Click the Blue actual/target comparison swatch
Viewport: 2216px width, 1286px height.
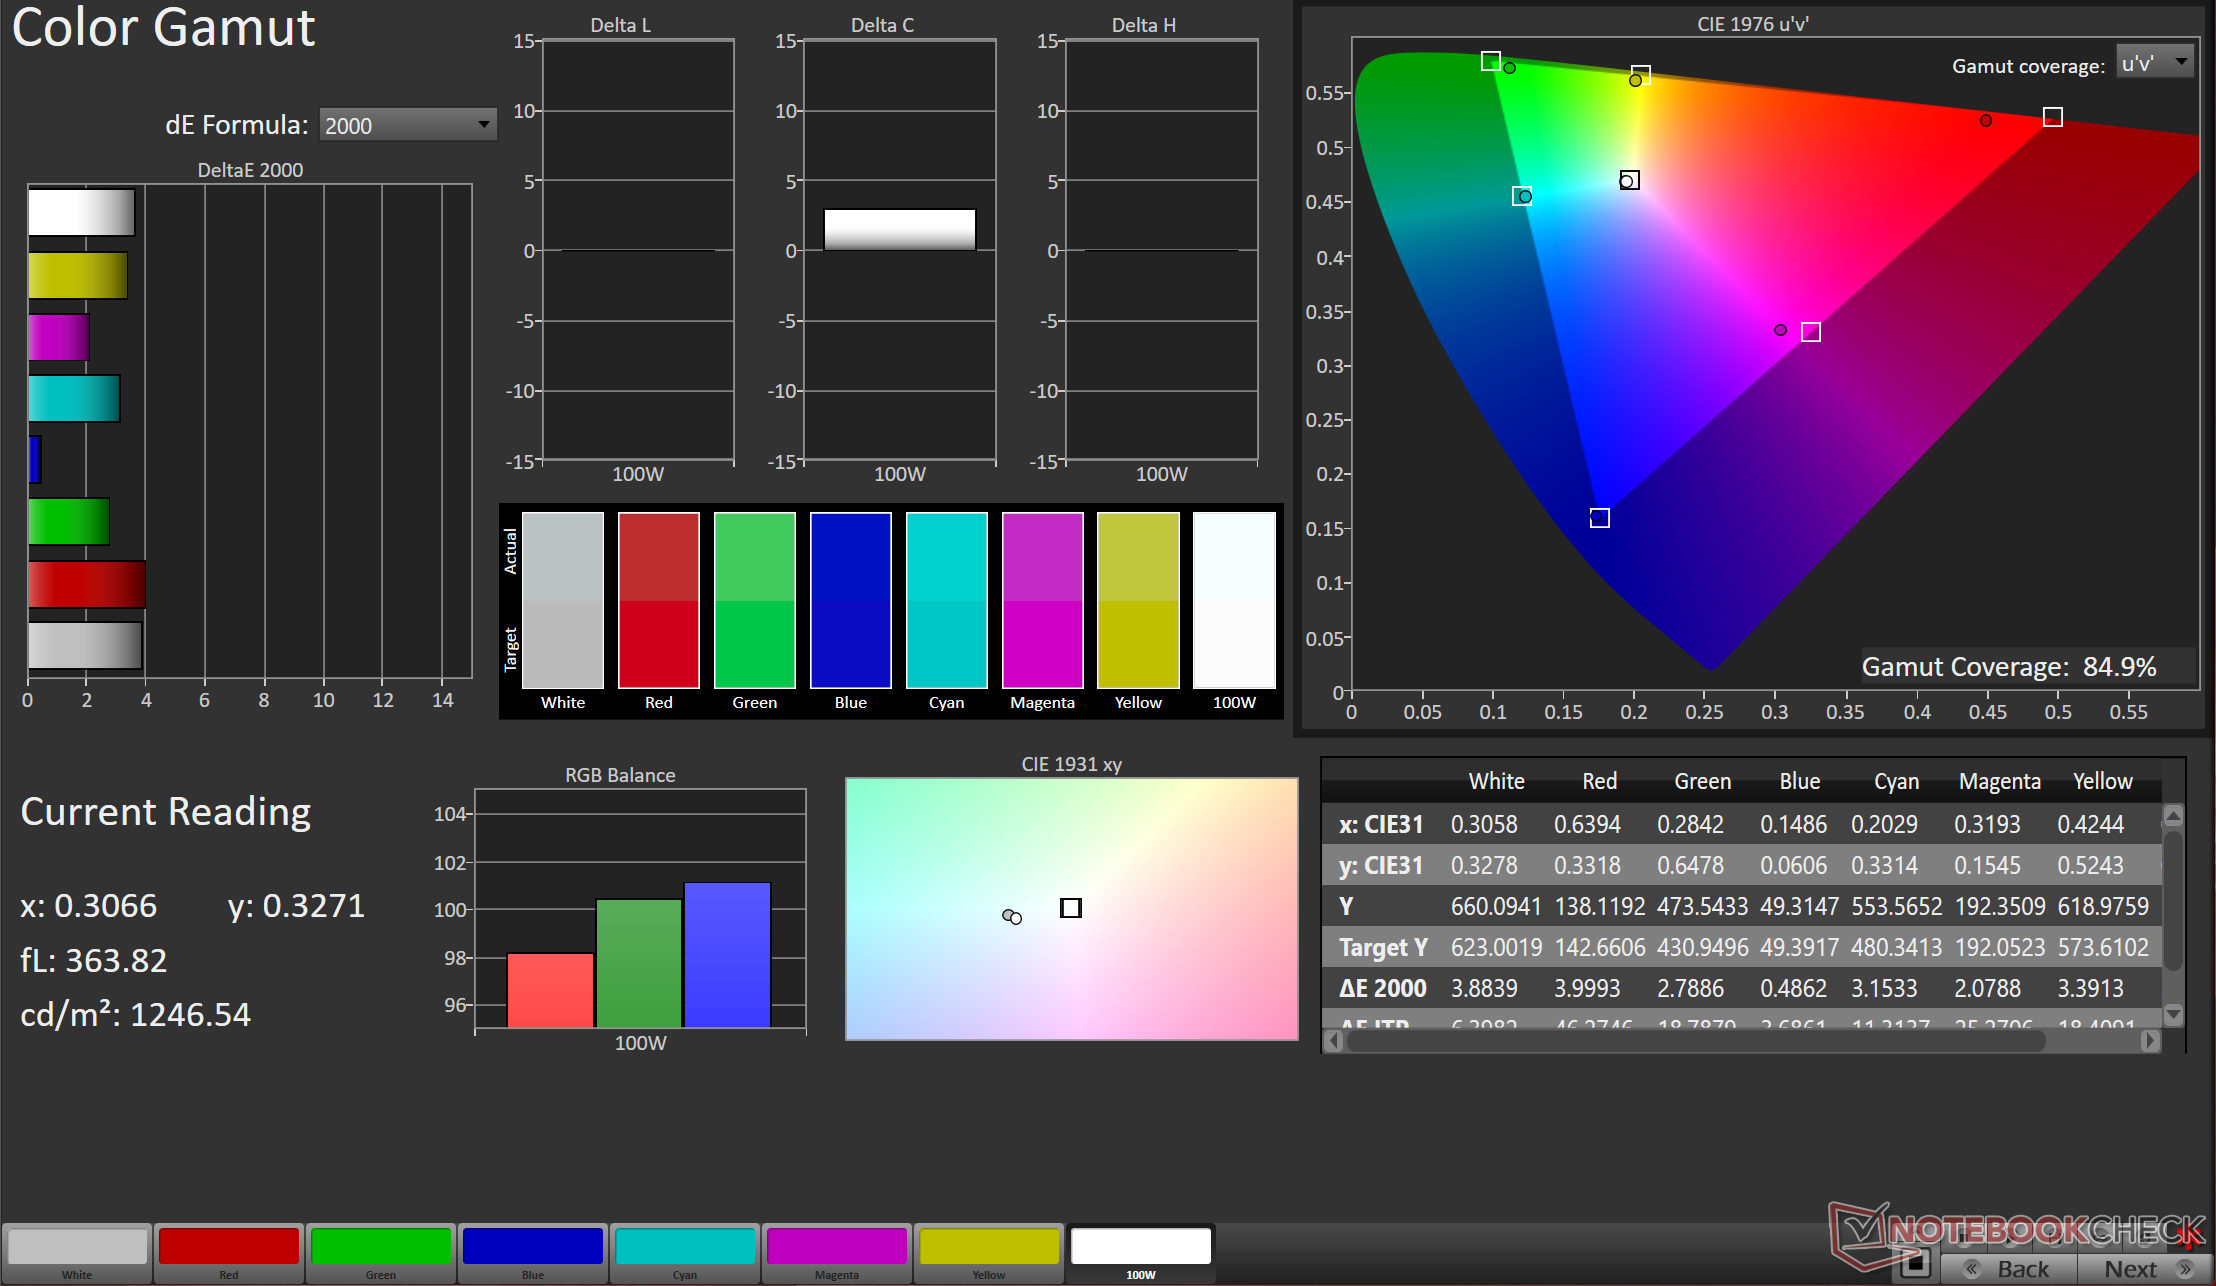(850, 600)
